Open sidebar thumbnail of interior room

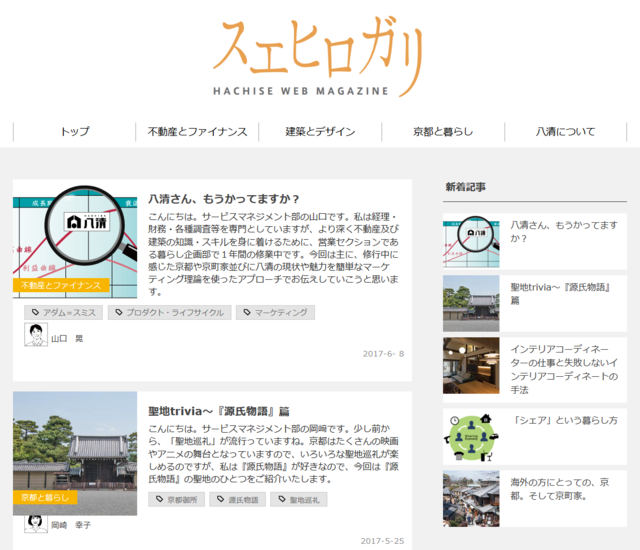471,366
